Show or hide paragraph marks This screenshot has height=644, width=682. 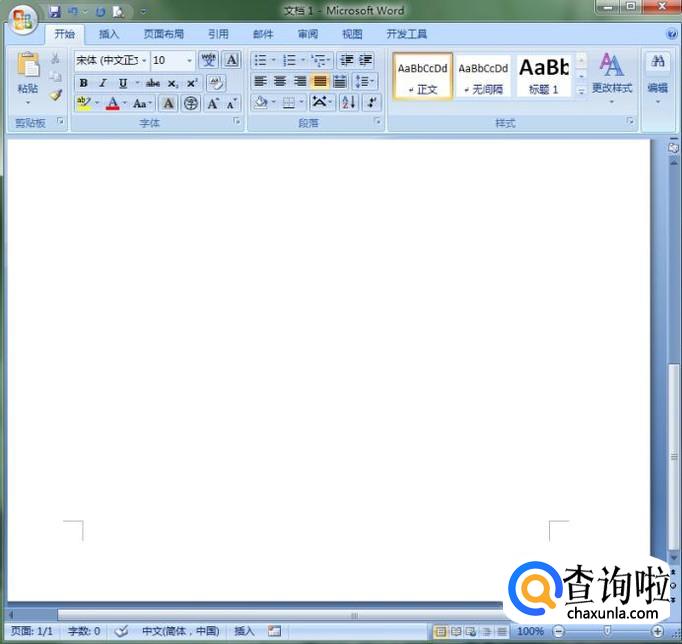(372, 103)
